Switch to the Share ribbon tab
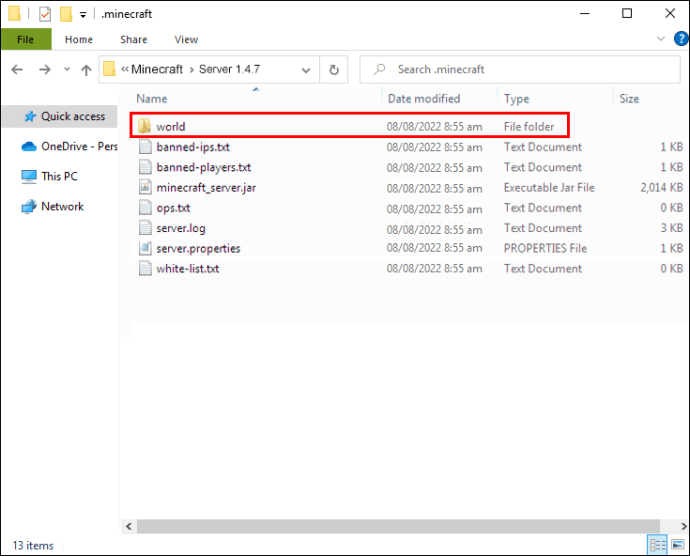This screenshot has height=556, width=690. [x=134, y=40]
